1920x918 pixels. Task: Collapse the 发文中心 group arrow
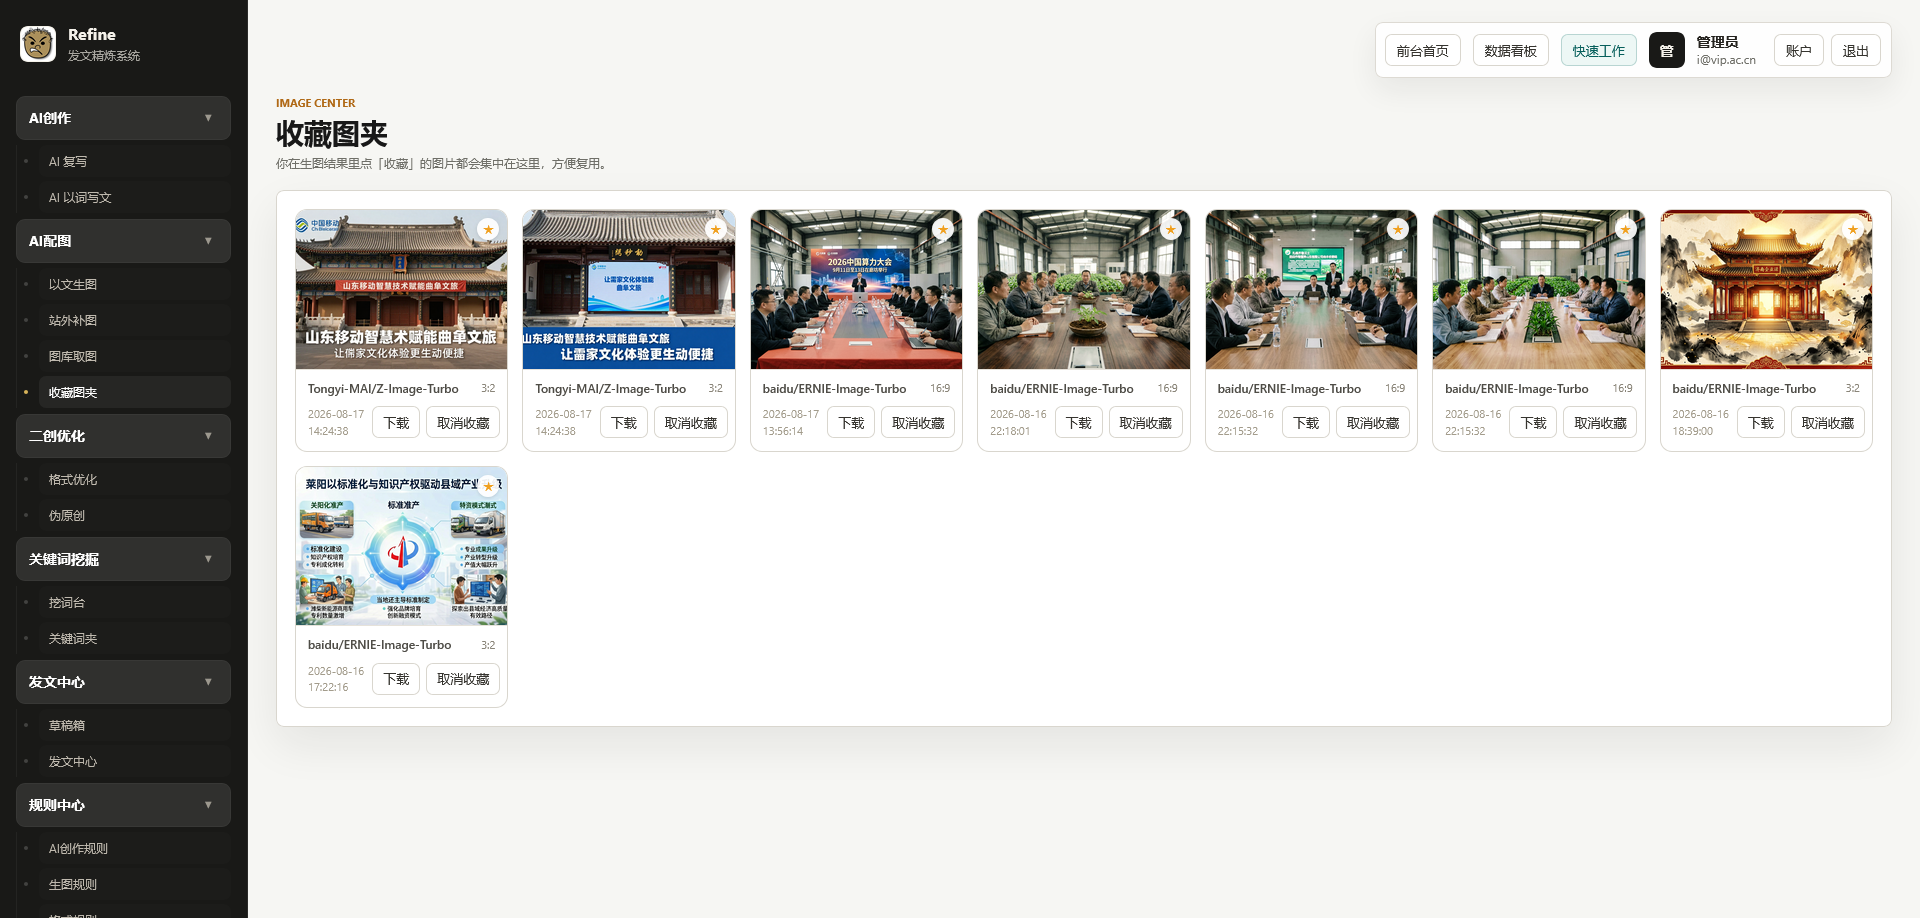click(208, 682)
